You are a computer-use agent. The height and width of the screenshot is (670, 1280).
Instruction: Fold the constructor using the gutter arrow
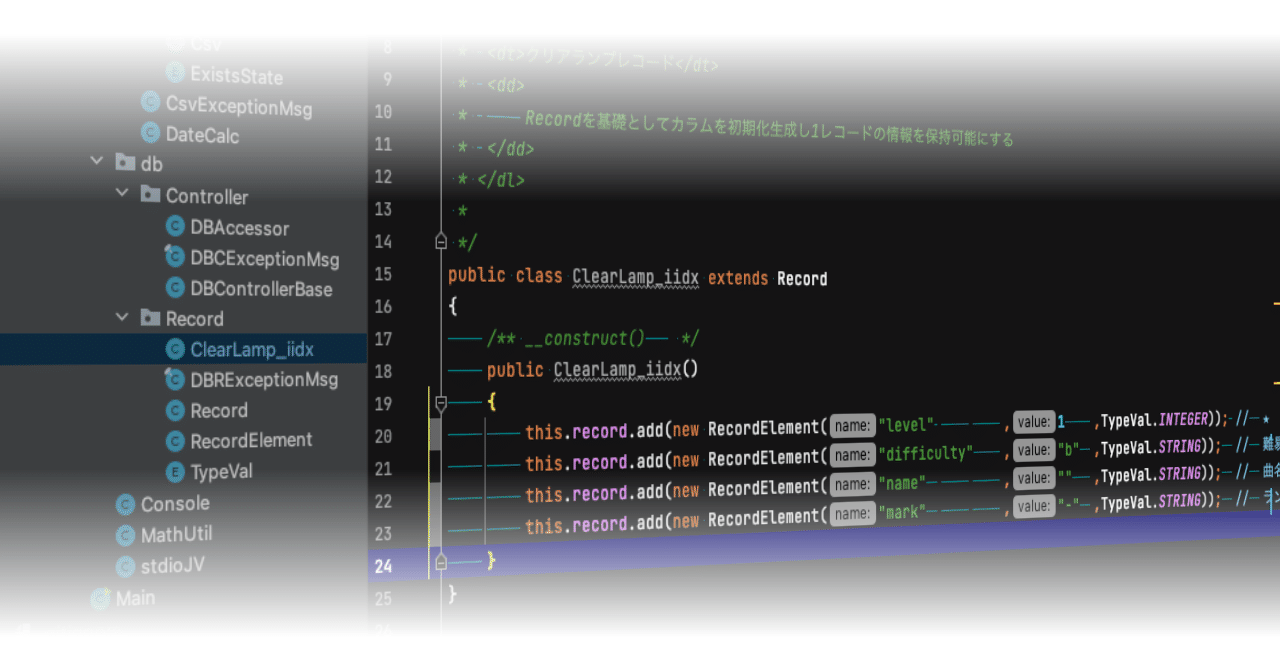click(441, 401)
